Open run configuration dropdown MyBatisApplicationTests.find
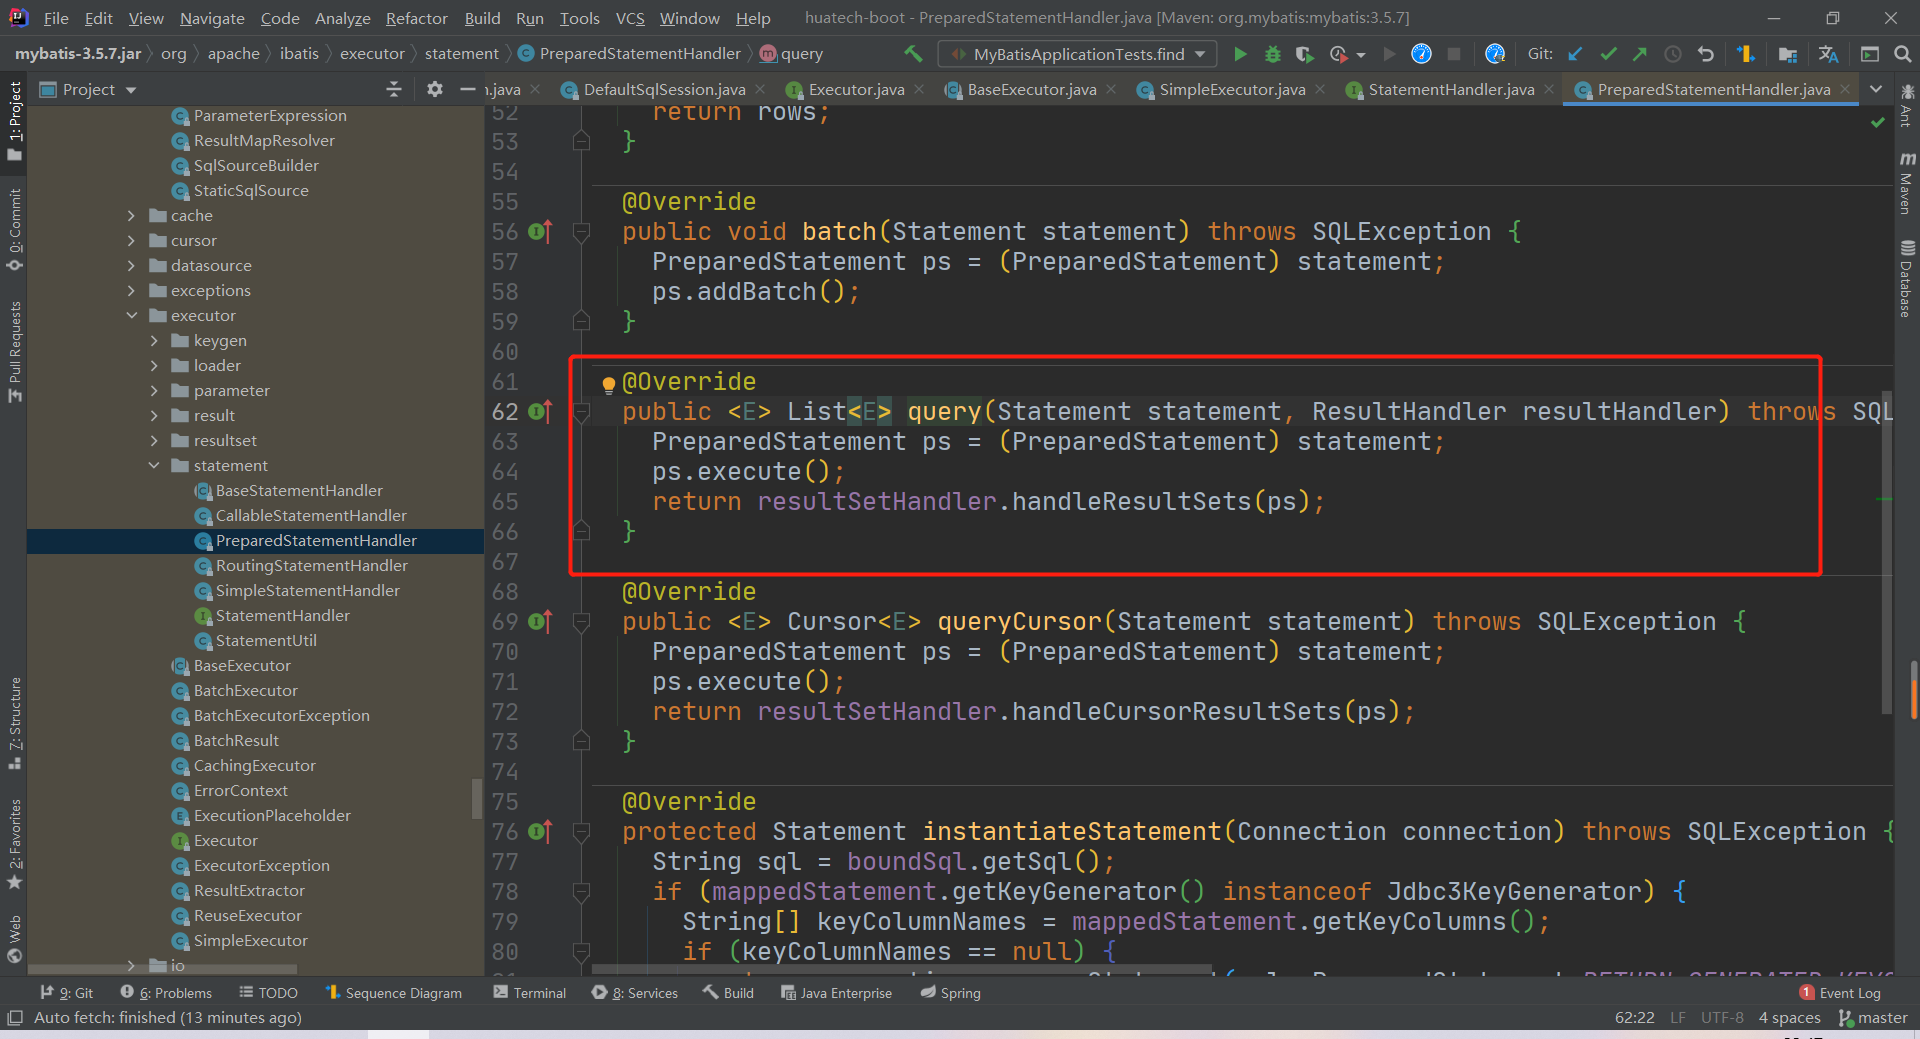Viewport: 1920px width, 1039px height. point(1077,54)
